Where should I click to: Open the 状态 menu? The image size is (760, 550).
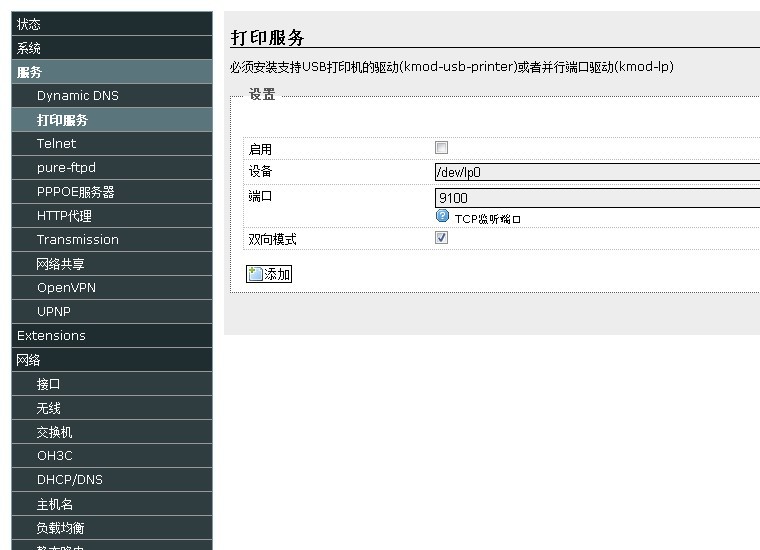112,24
